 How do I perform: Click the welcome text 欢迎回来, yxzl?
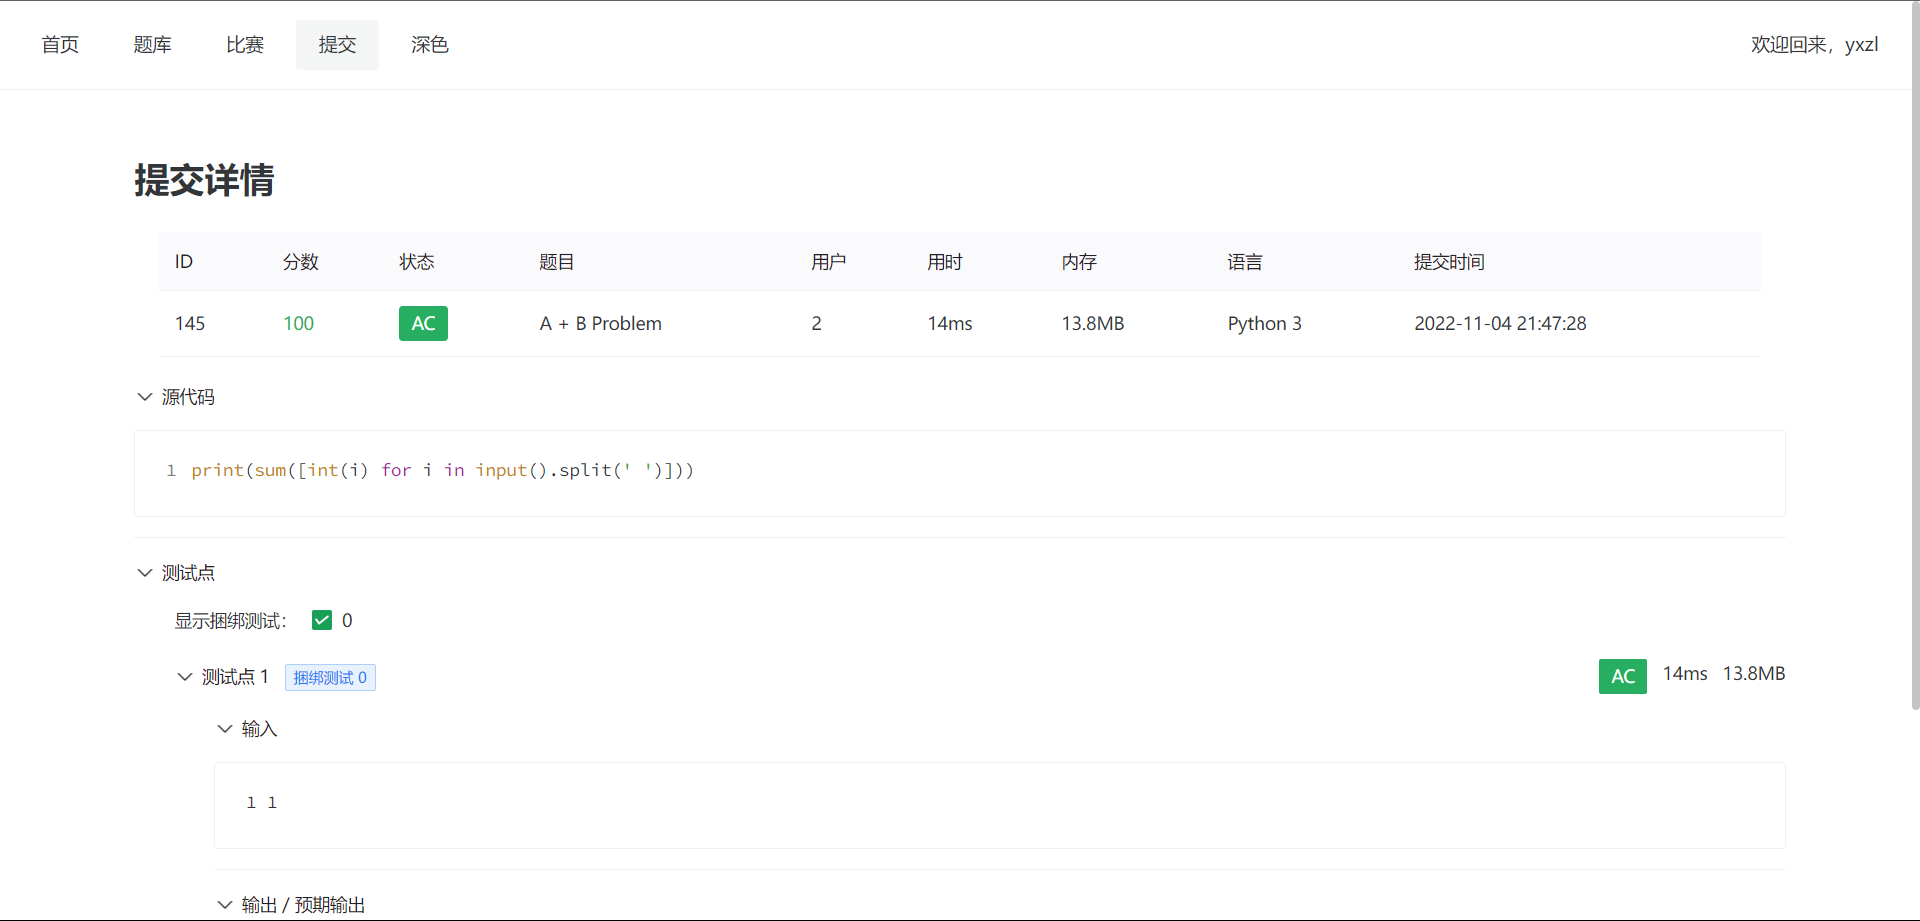1814,45
